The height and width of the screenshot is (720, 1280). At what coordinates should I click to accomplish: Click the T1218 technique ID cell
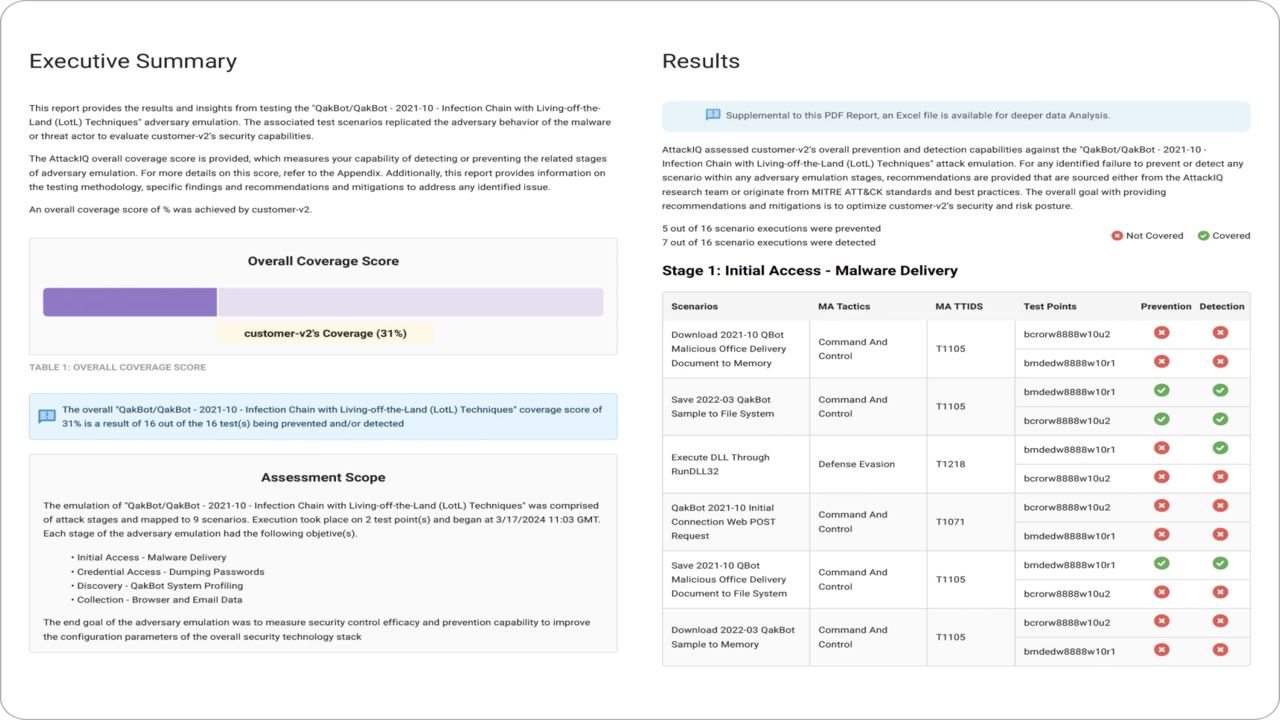pyautogui.click(x=950, y=464)
